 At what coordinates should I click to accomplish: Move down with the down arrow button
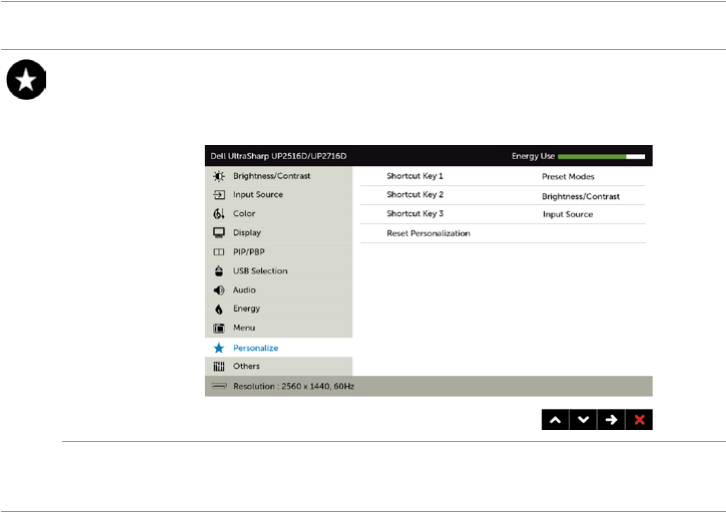point(583,419)
